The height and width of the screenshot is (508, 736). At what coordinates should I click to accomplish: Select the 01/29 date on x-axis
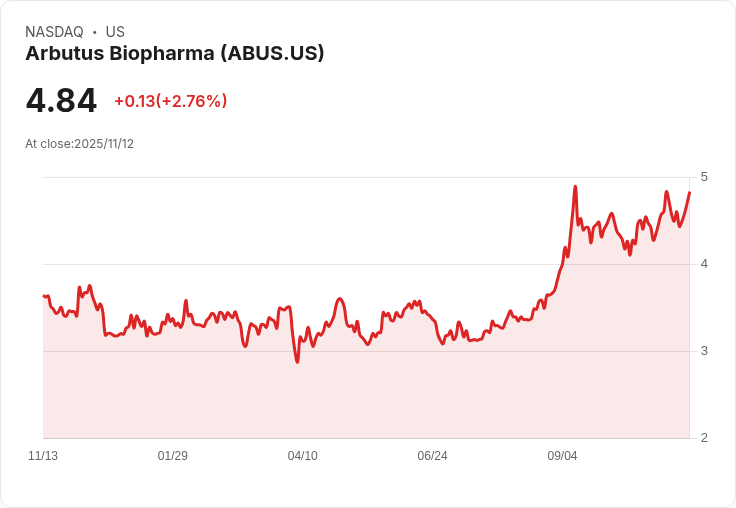tap(173, 456)
